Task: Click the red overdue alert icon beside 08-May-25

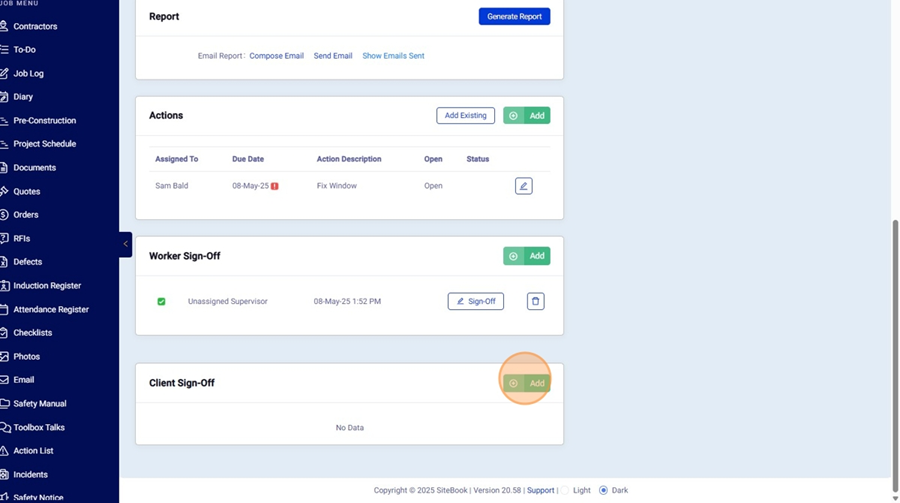Action: coord(275,186)
